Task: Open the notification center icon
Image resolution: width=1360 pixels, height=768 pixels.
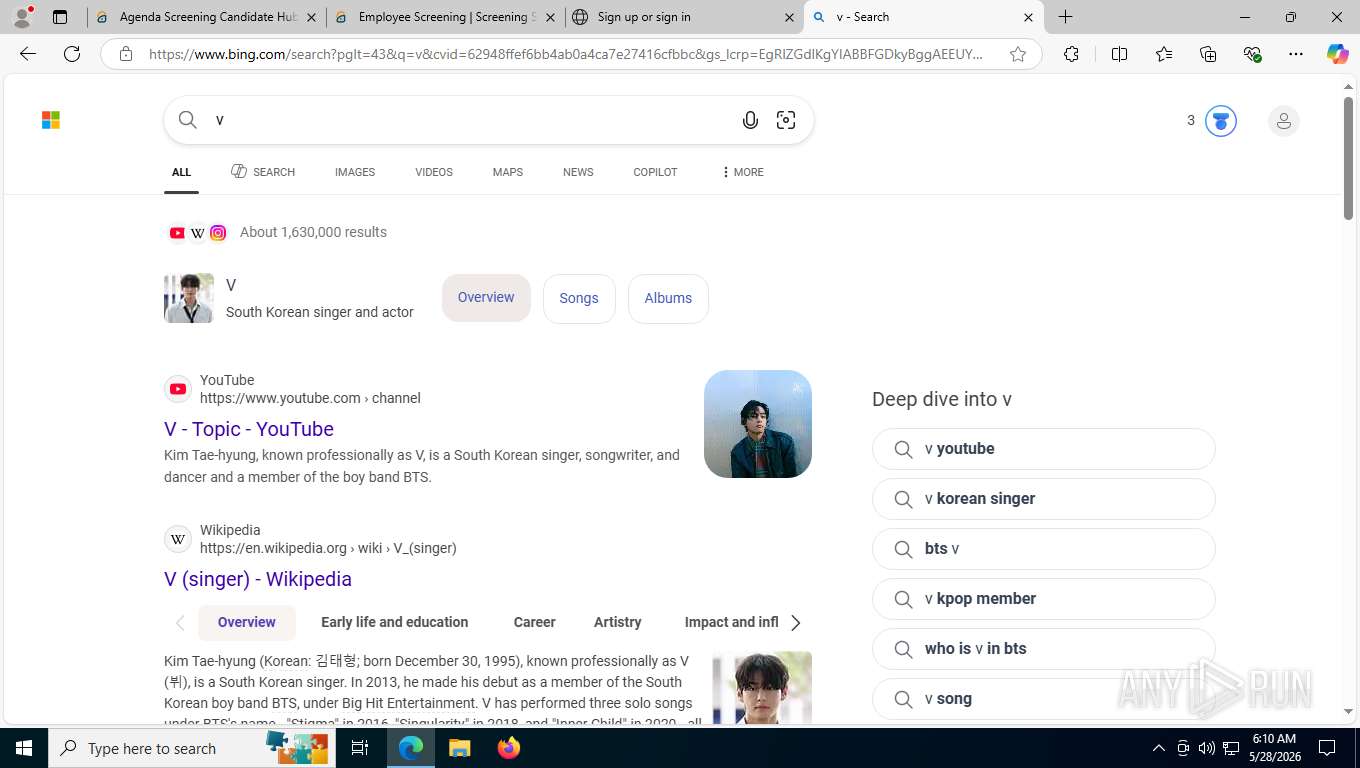Action: pos(1327,748)
